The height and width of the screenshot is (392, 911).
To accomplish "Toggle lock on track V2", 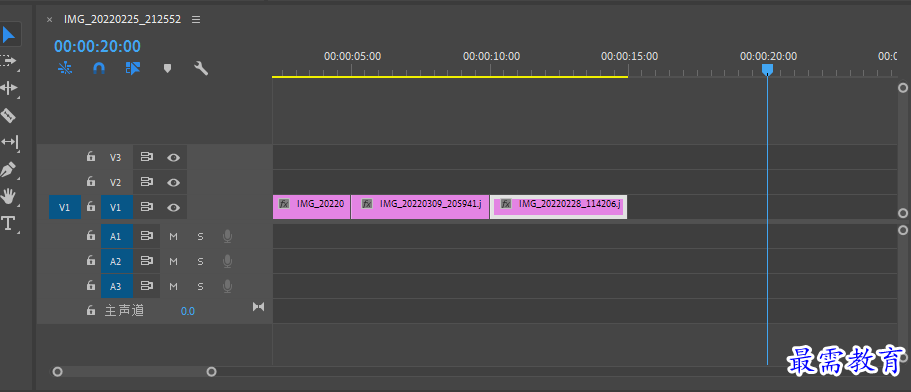I will (91, 182).
